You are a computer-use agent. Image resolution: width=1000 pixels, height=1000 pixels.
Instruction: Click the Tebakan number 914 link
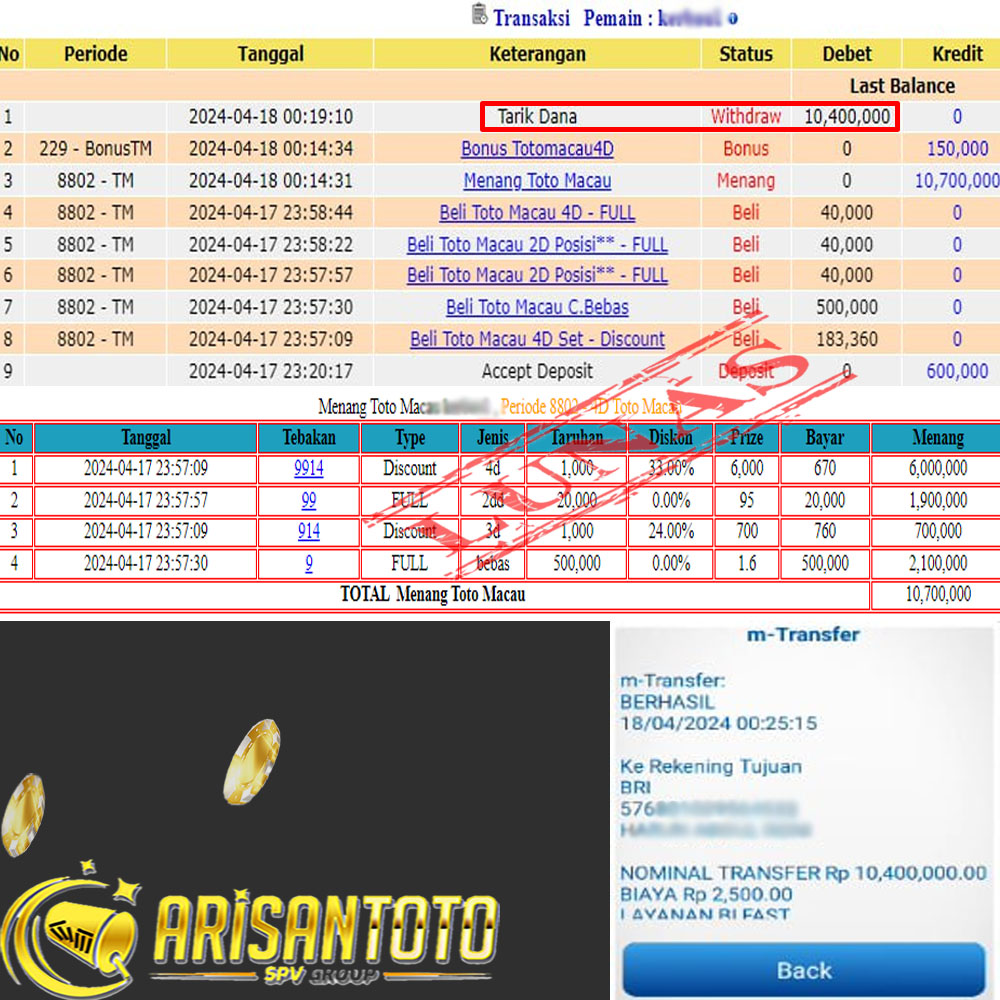[309, 531]
